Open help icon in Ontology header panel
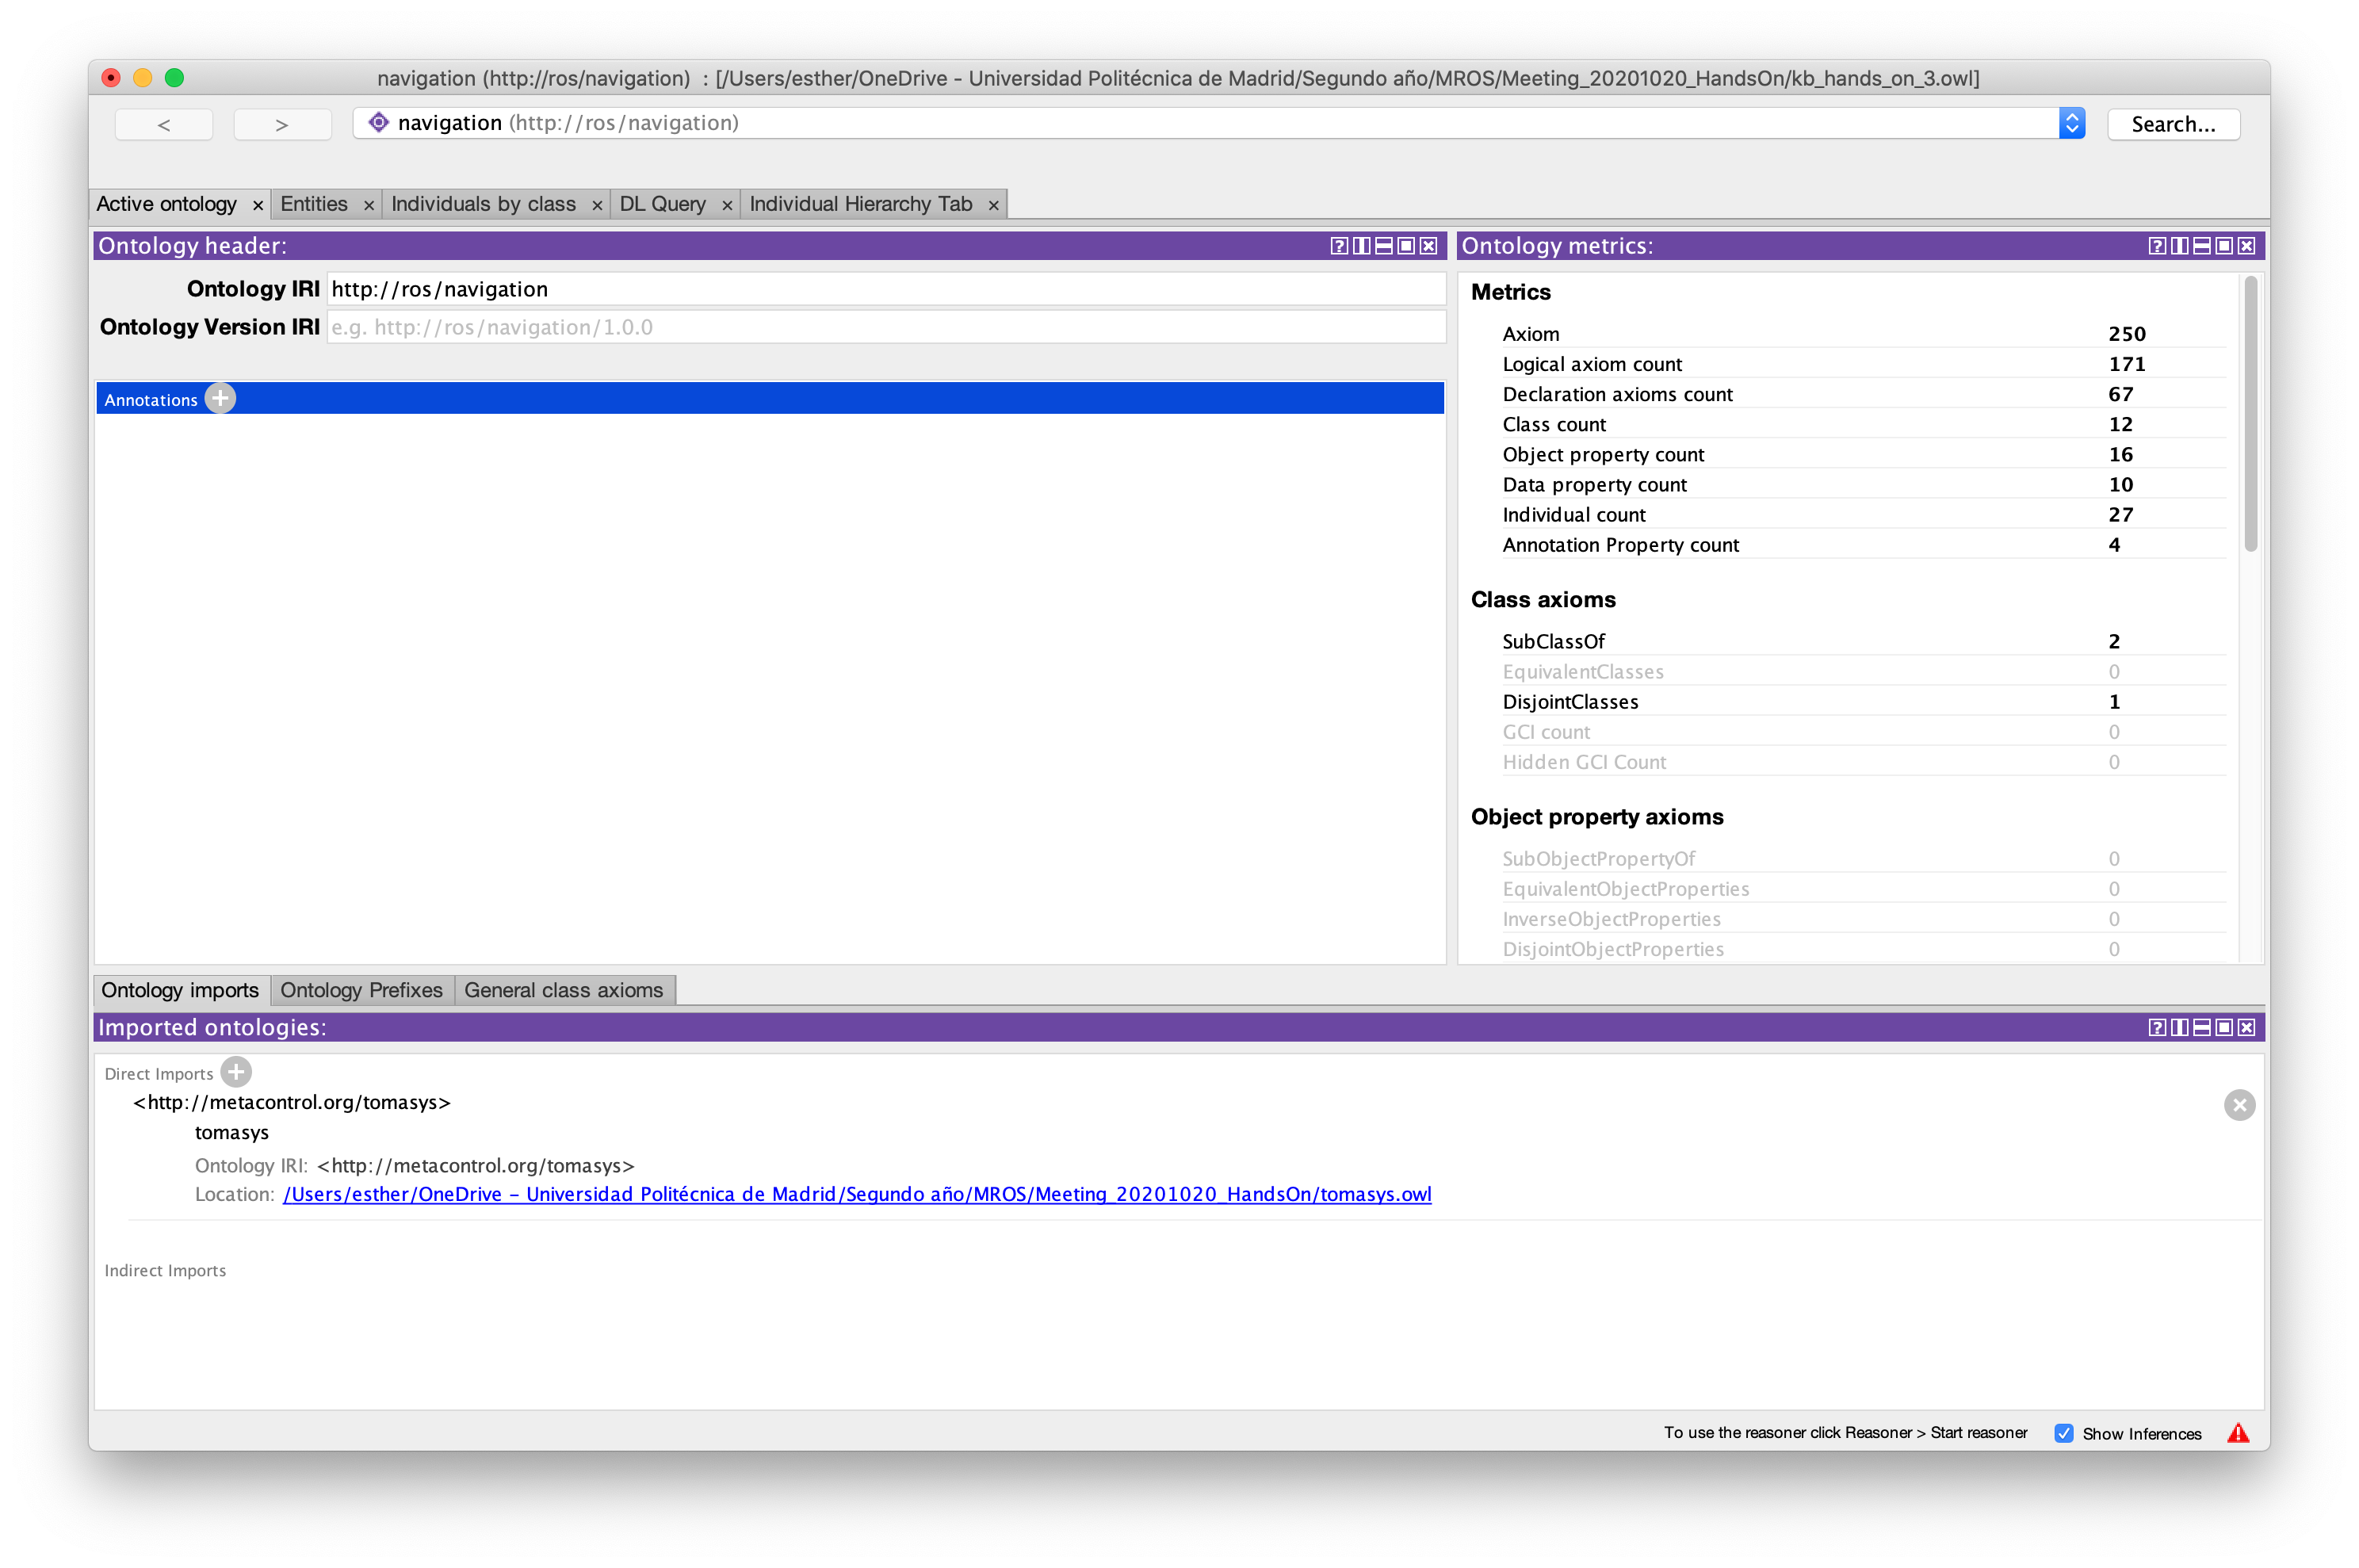Viewport: 2359px width, 1568px height. [x=1339, y=246]
